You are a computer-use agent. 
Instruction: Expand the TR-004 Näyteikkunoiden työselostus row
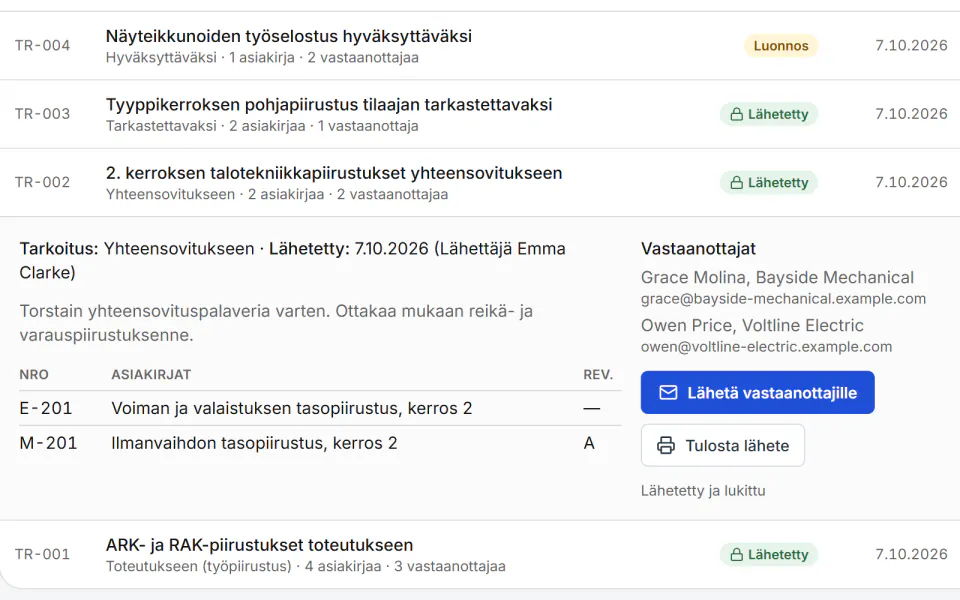(480, 46)
